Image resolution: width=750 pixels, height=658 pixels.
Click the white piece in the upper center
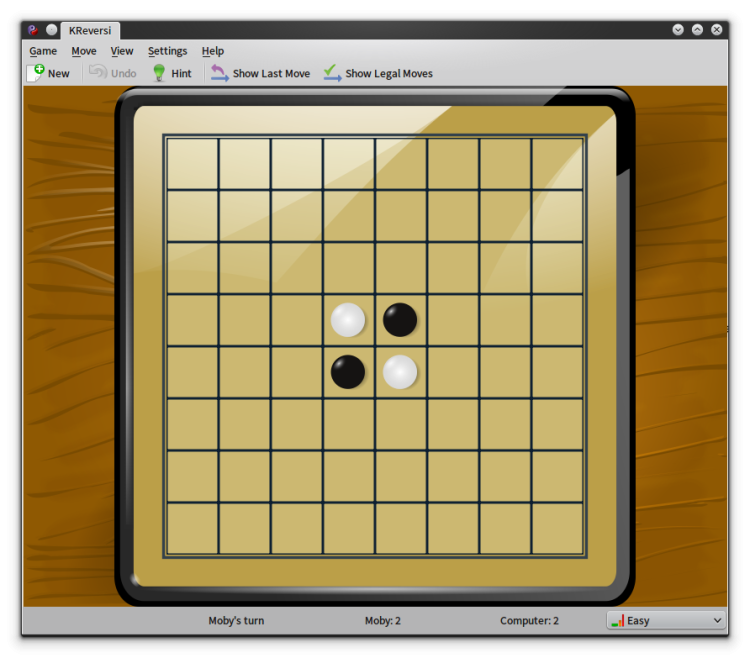coord(348,319)
